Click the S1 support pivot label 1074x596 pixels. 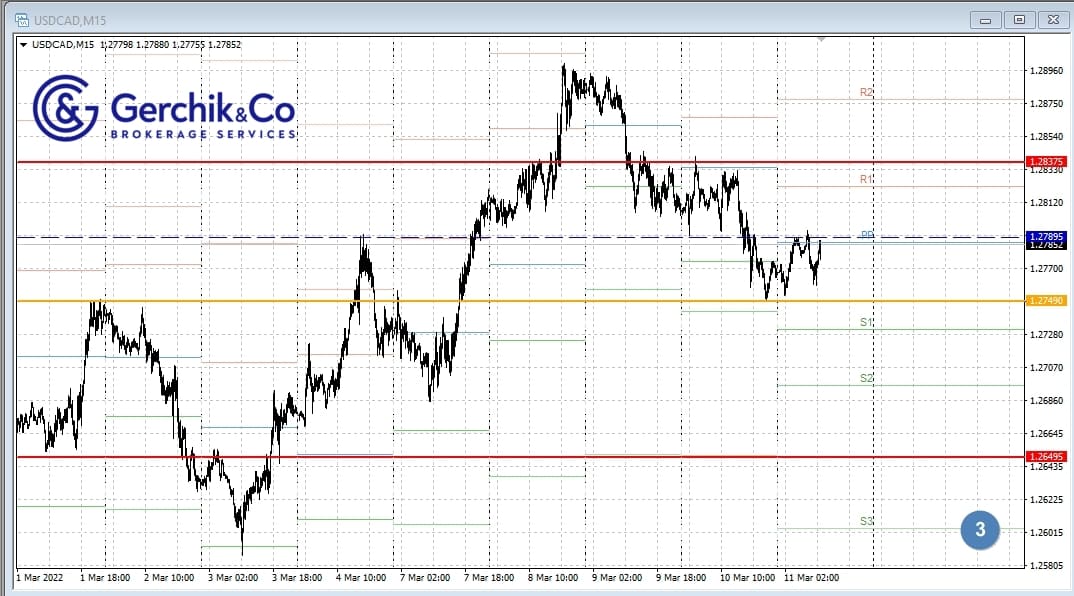(866, 322)
